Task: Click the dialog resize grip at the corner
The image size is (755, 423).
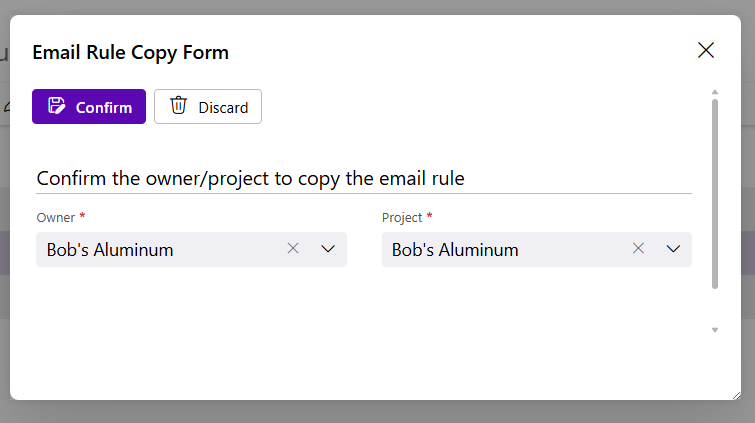Action: click(736, 395)
